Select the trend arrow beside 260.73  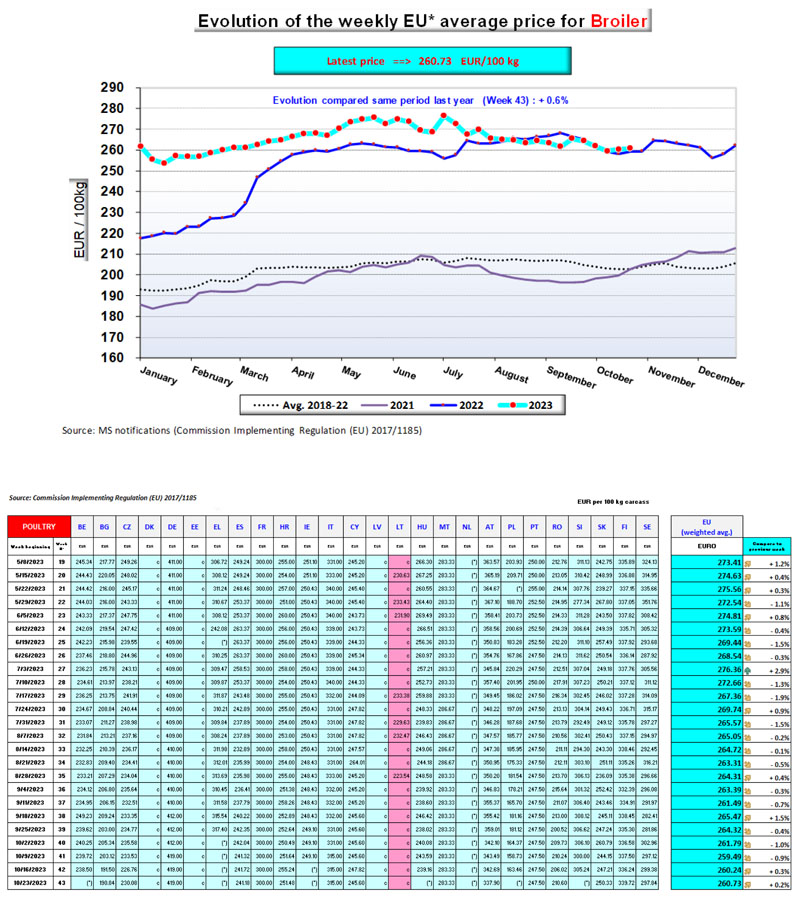748,884
